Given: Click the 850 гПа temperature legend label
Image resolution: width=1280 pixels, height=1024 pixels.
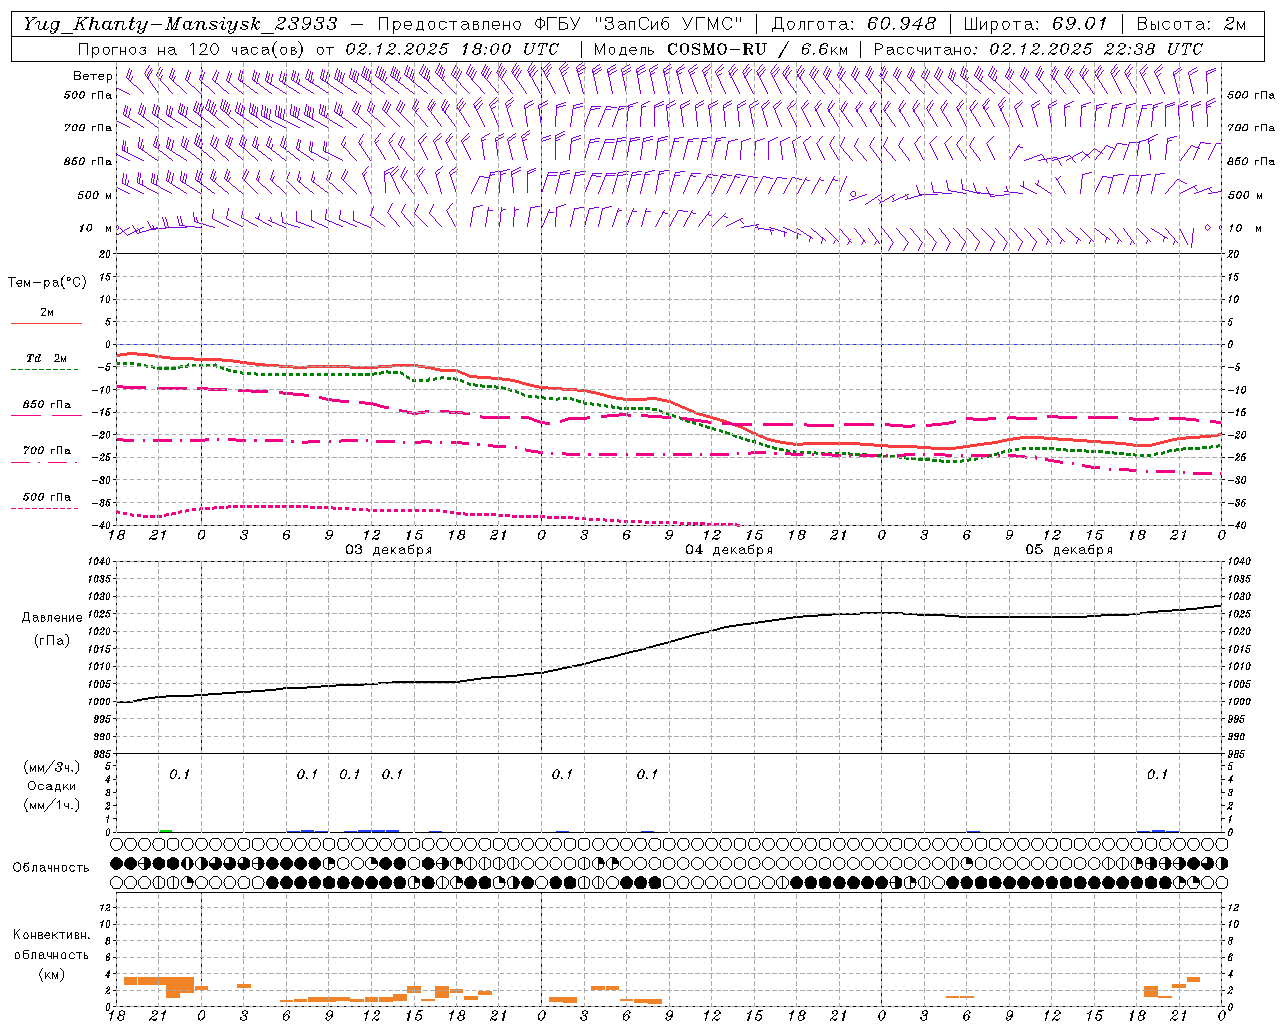Looking at the screenshot, I should click(x=47, y=405).
